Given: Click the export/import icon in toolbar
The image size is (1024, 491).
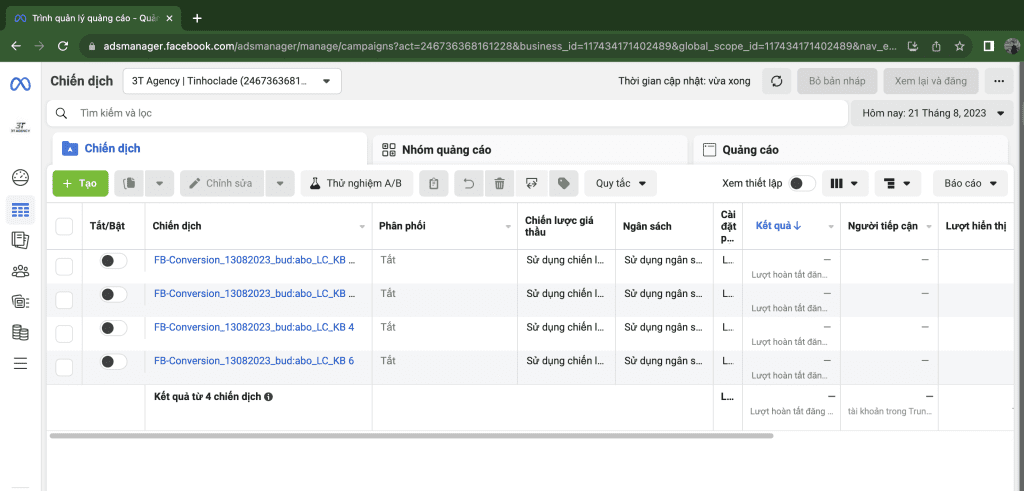Looking at the screenshot, I should tap(532, 183).
